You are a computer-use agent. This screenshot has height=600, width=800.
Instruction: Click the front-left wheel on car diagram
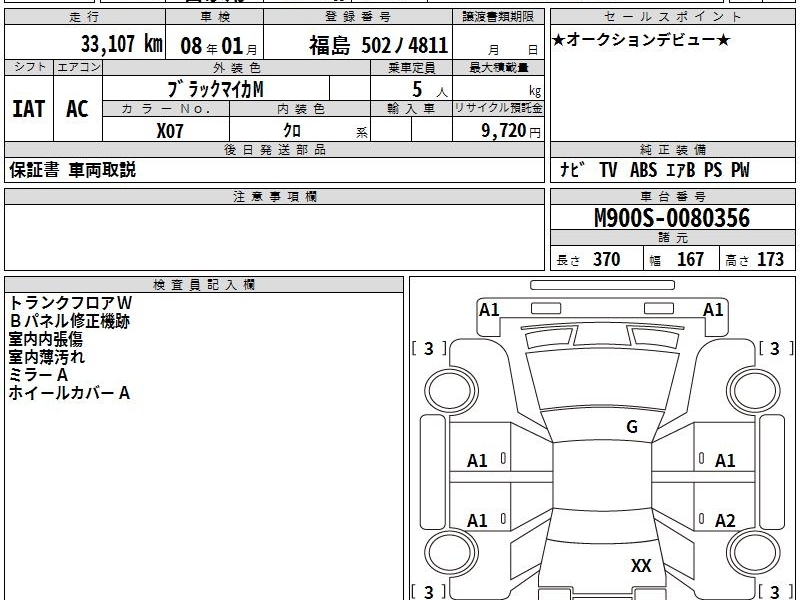click(x=451, y=391)
